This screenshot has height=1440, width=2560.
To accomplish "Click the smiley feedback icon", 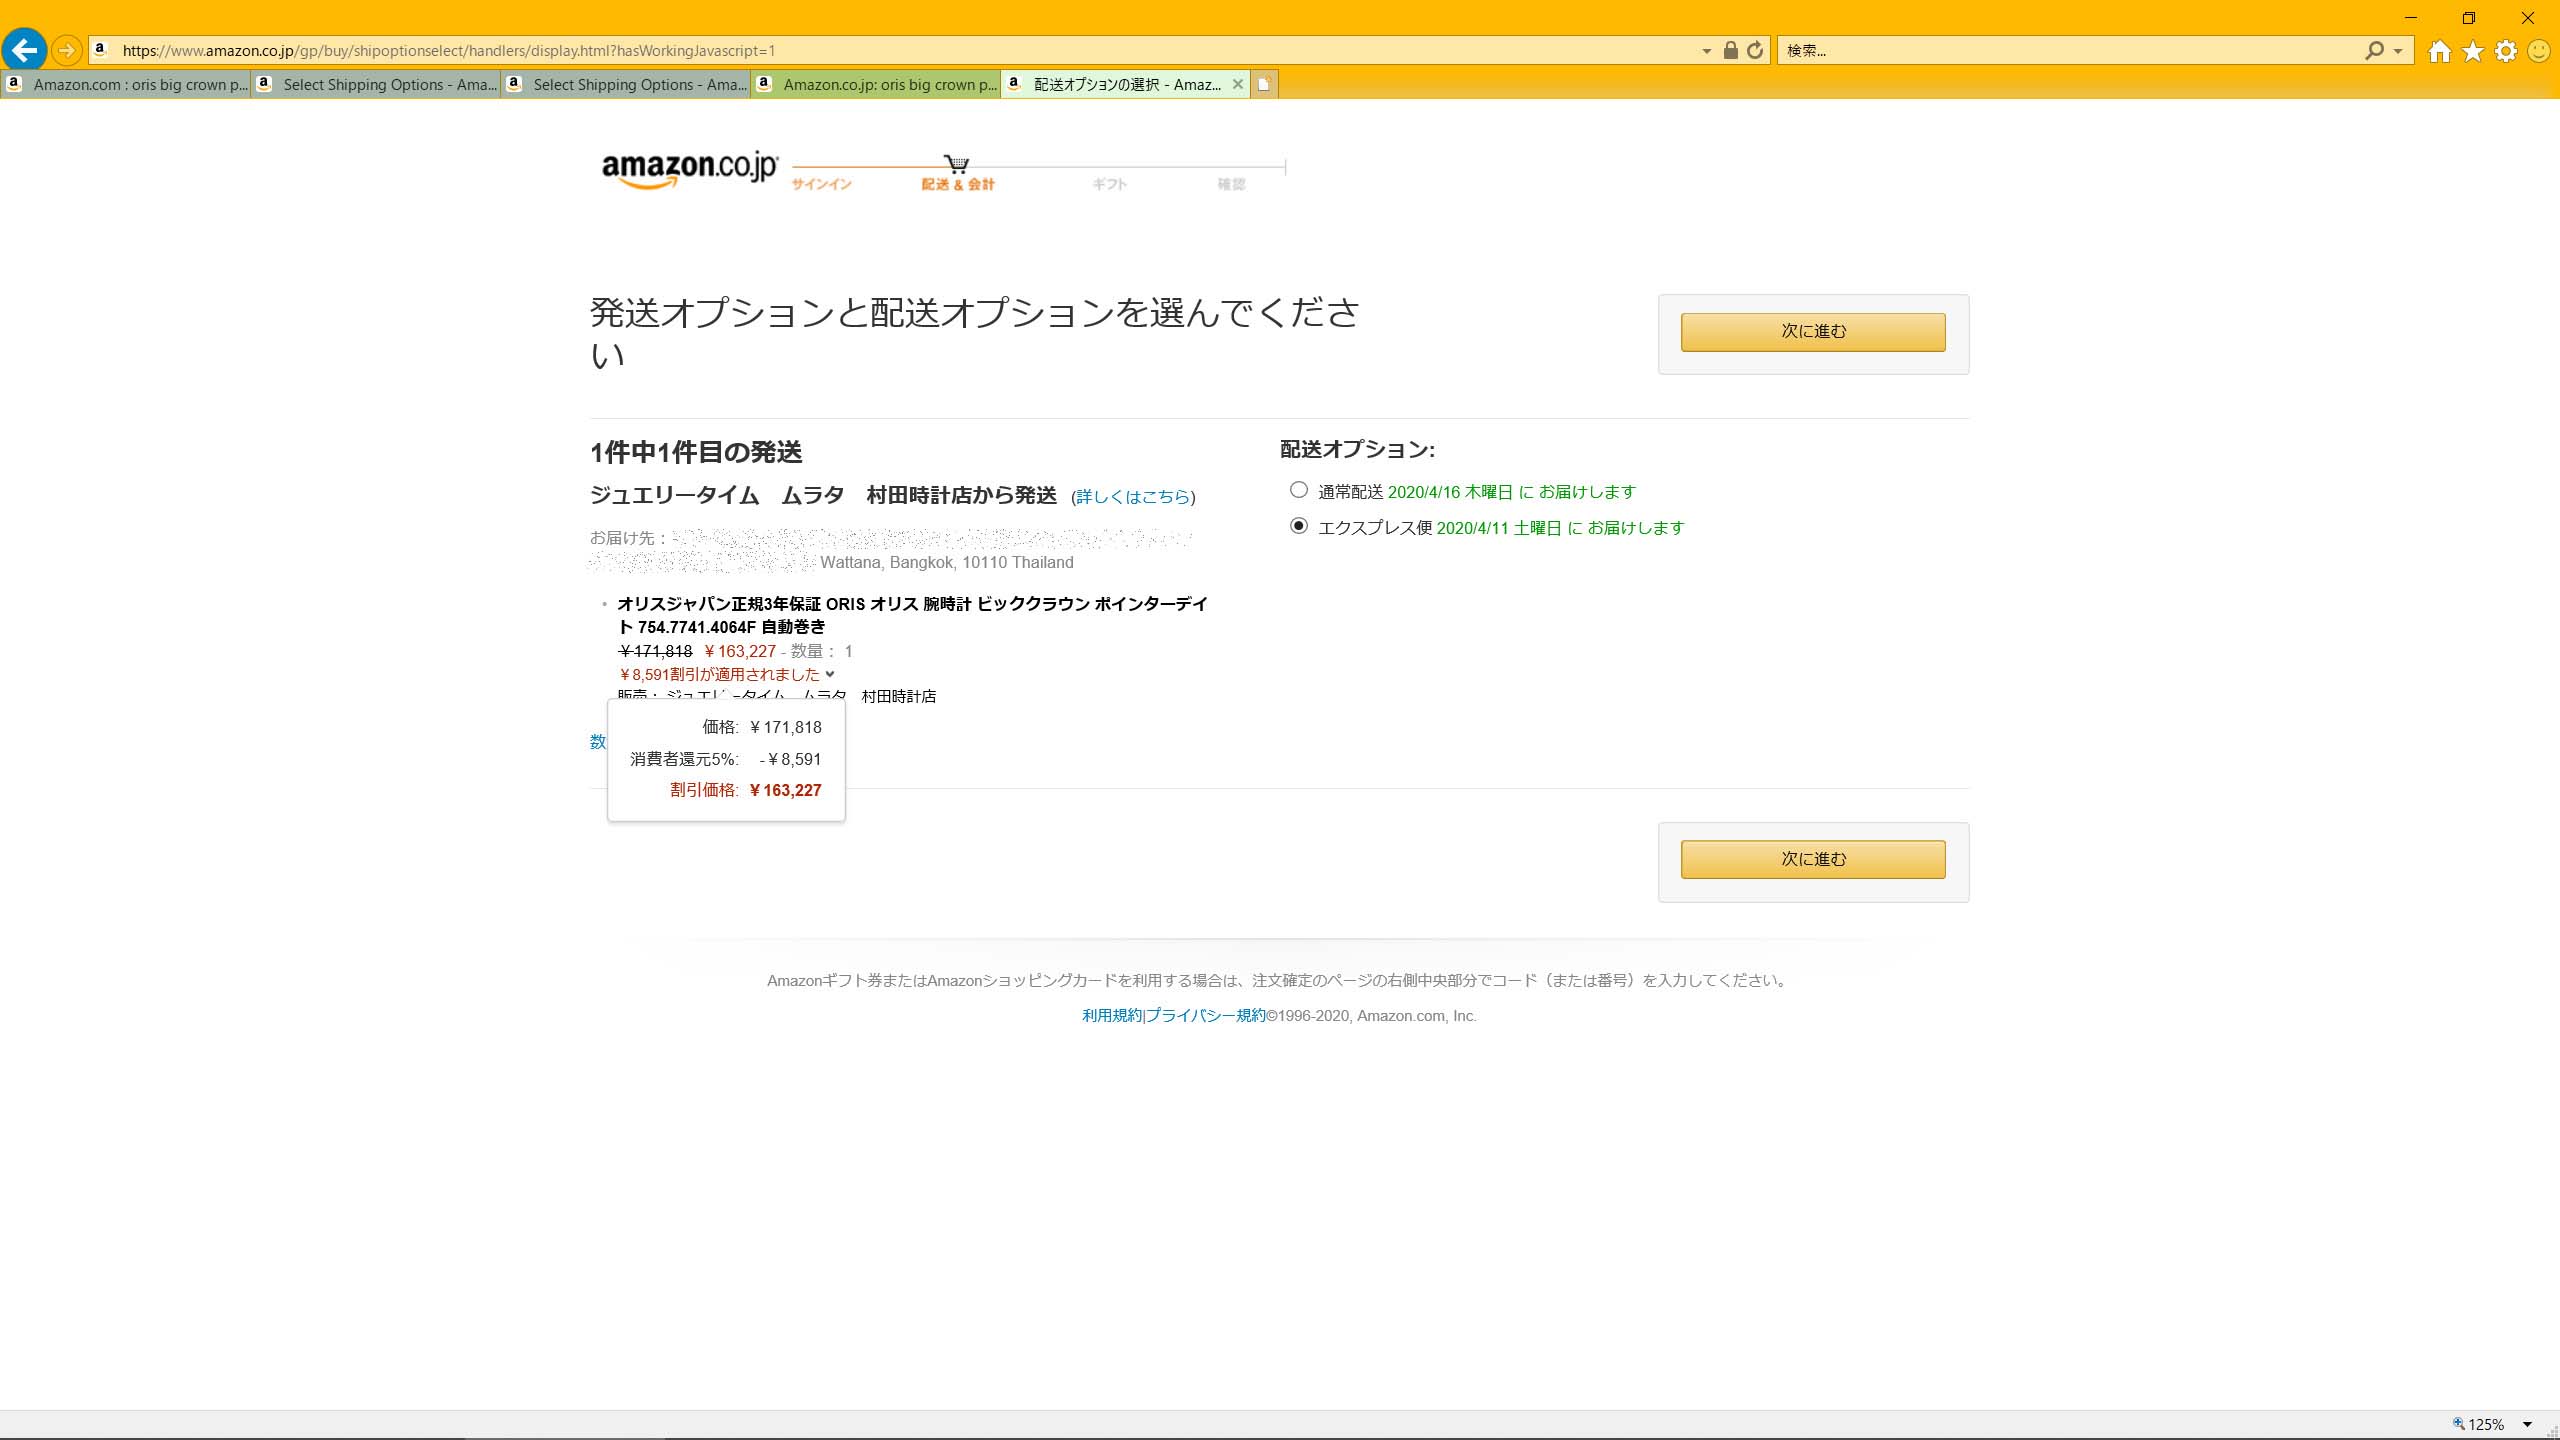I will tap(2539, 51).
